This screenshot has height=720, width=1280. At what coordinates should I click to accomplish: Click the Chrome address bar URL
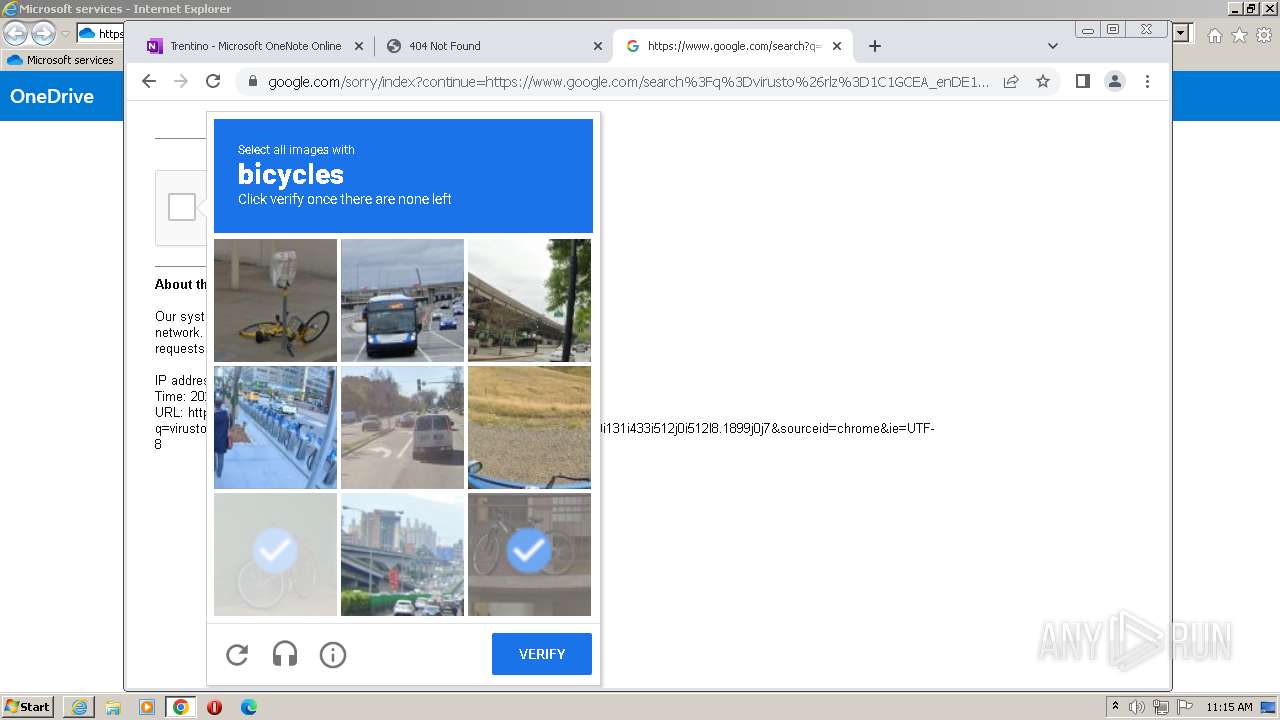628,82
